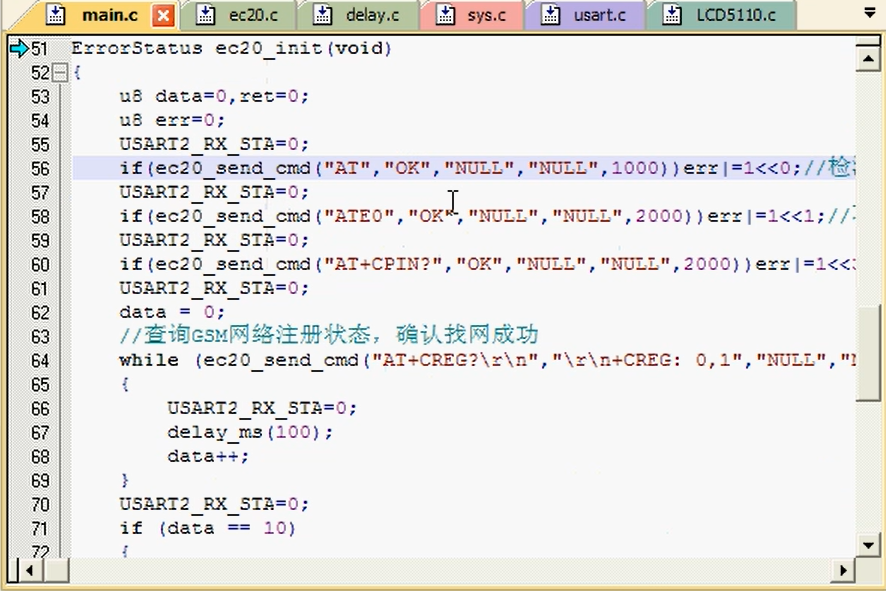Screen dimensions: 886x591
Task: Click "USART2_RX_STA=0;" on line 66
Action: click(x=262, y=409)
